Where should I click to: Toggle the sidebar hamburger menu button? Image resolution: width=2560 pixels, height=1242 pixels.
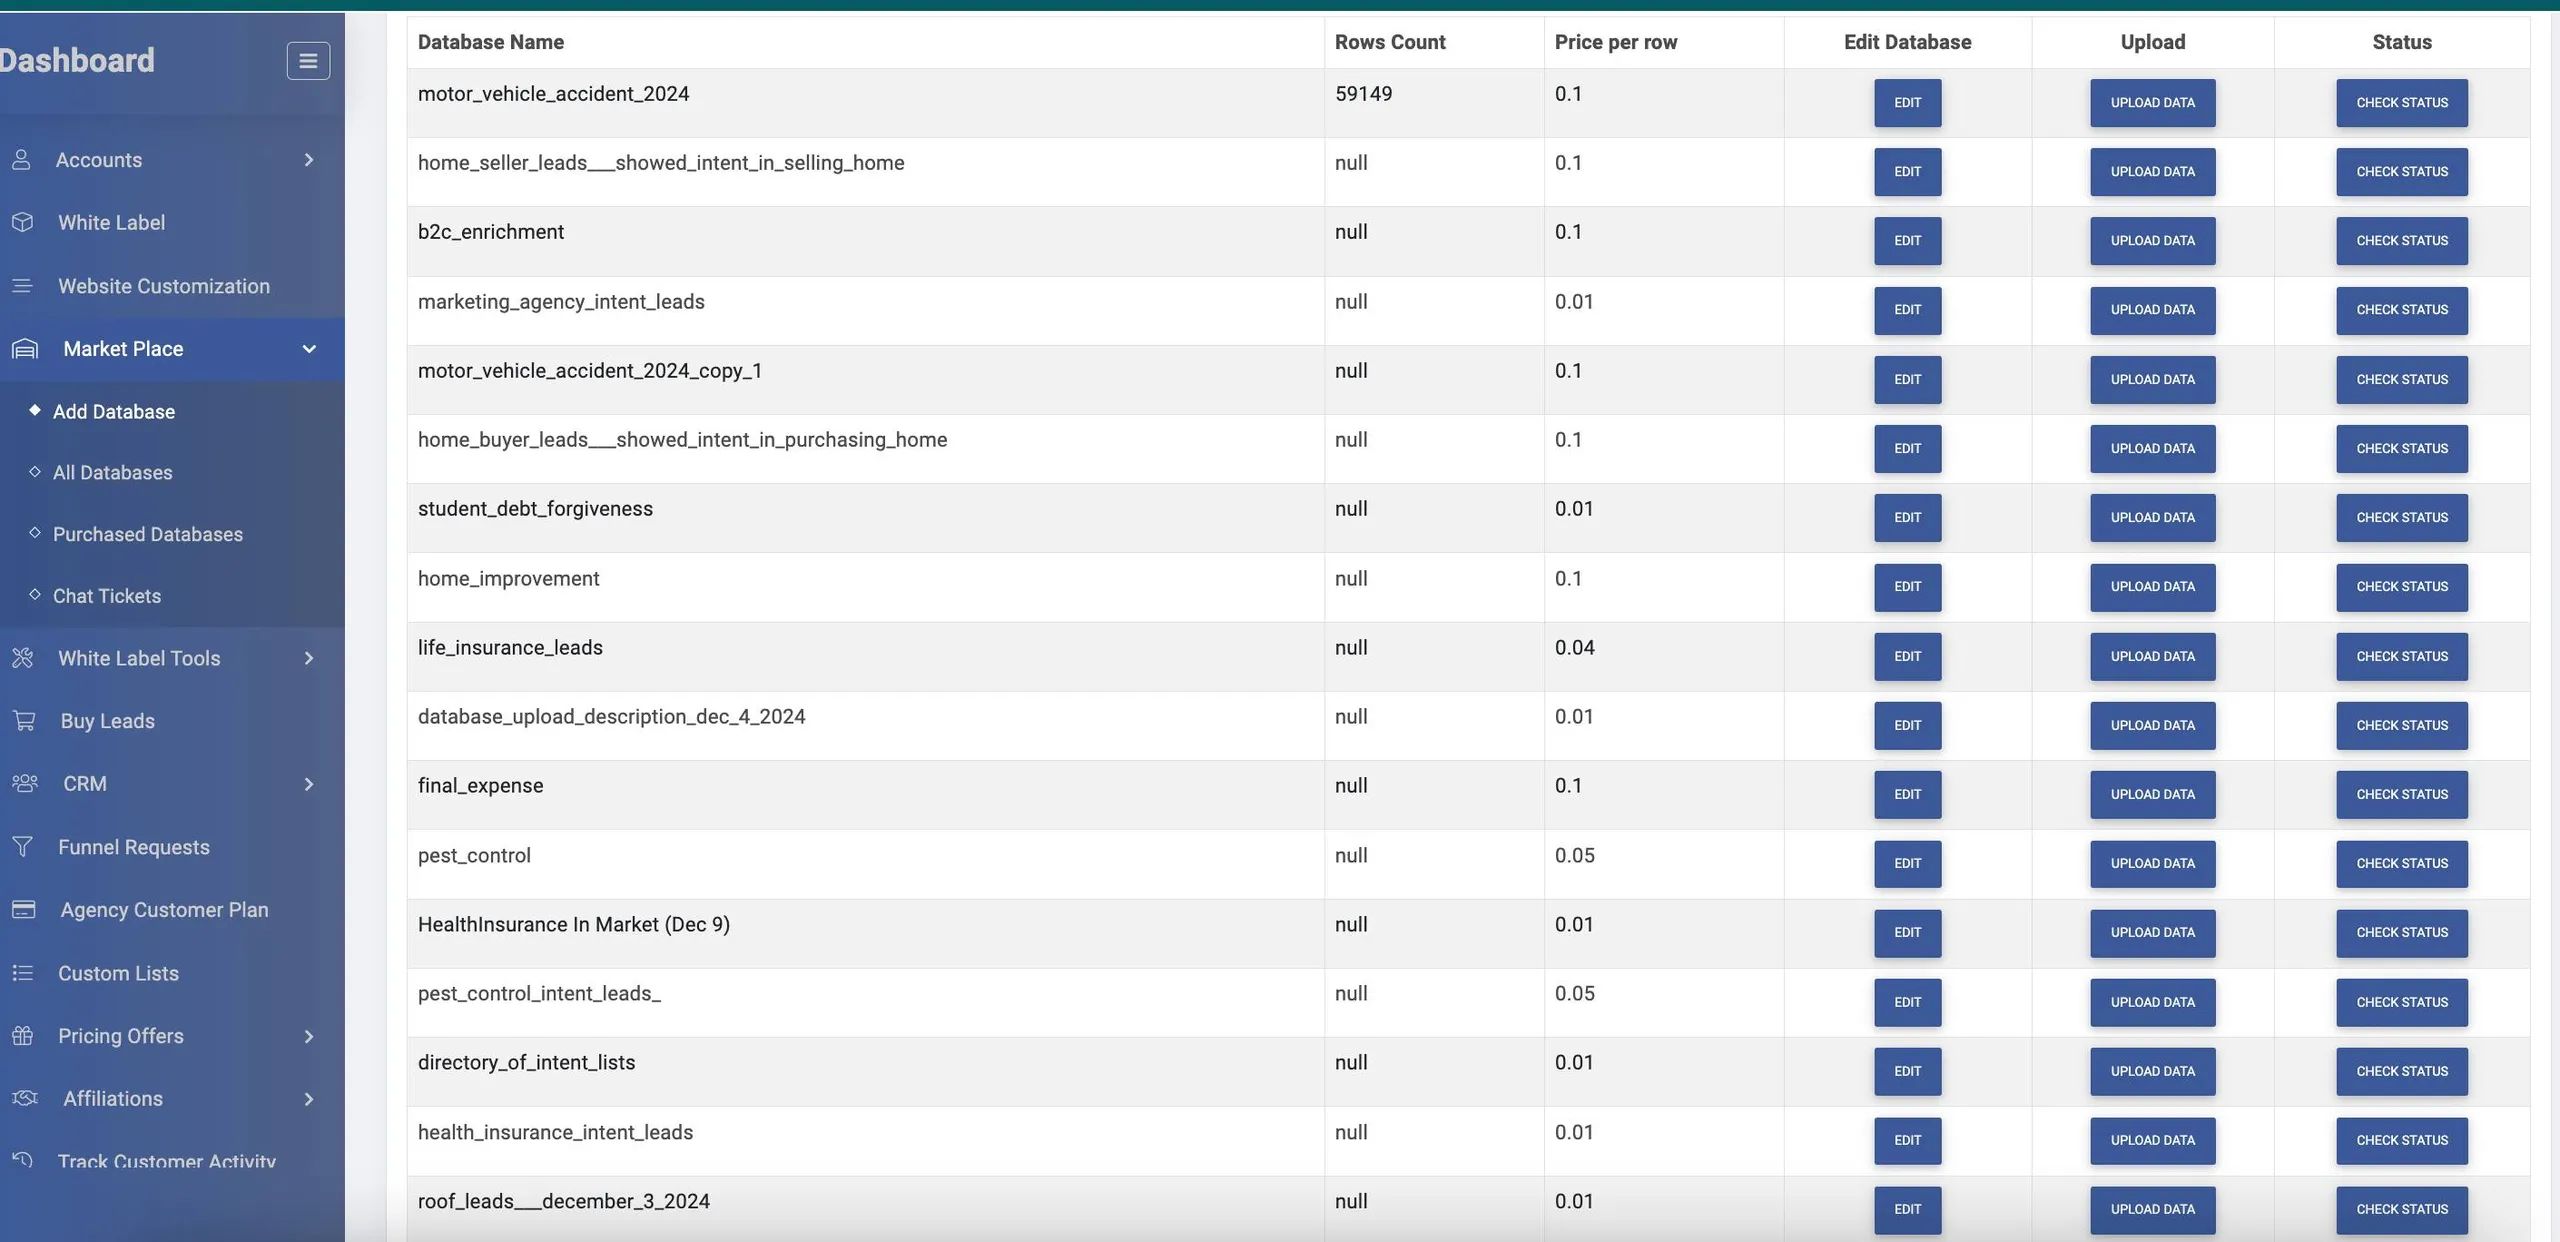(308, 61)
